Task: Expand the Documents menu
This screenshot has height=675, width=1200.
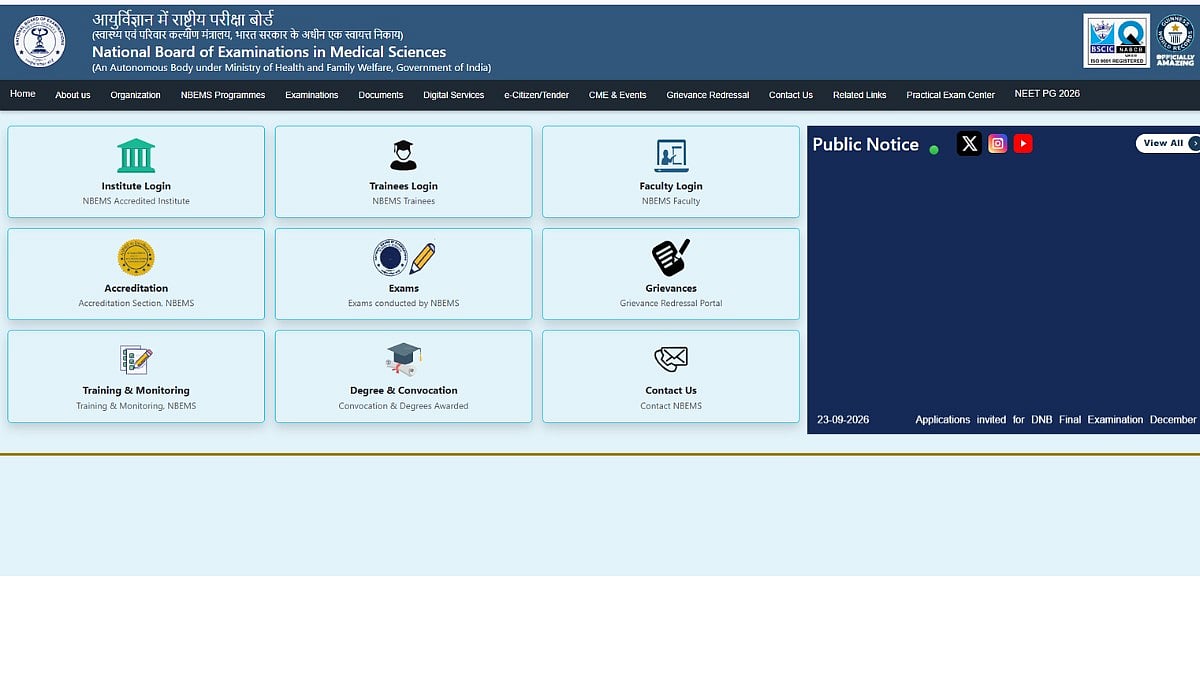Action: click(x=381, y=95)
